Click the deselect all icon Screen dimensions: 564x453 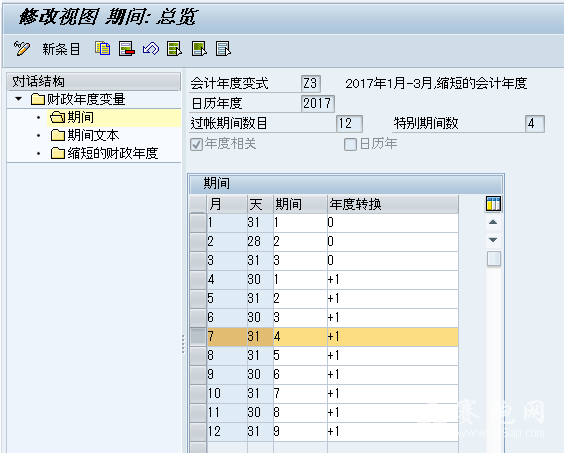click(x=223, y=49)
